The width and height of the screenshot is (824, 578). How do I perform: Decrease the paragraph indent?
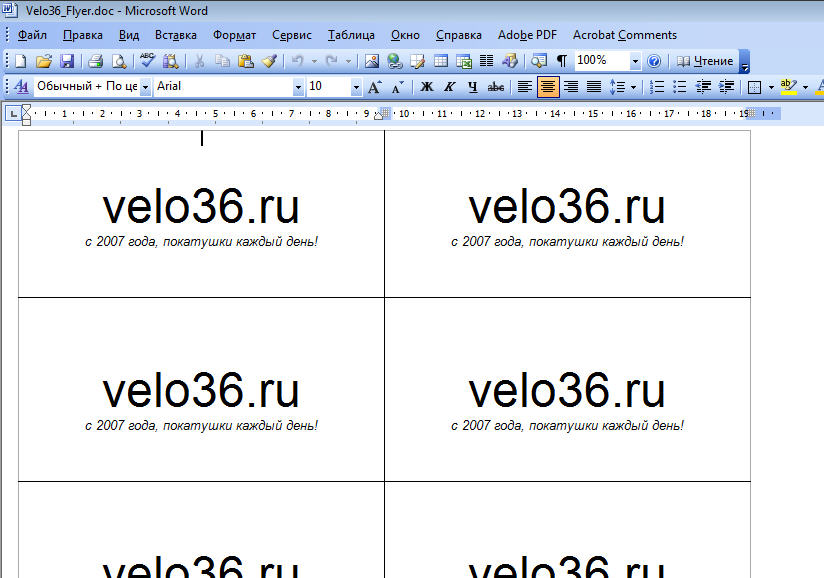(703, 86)
